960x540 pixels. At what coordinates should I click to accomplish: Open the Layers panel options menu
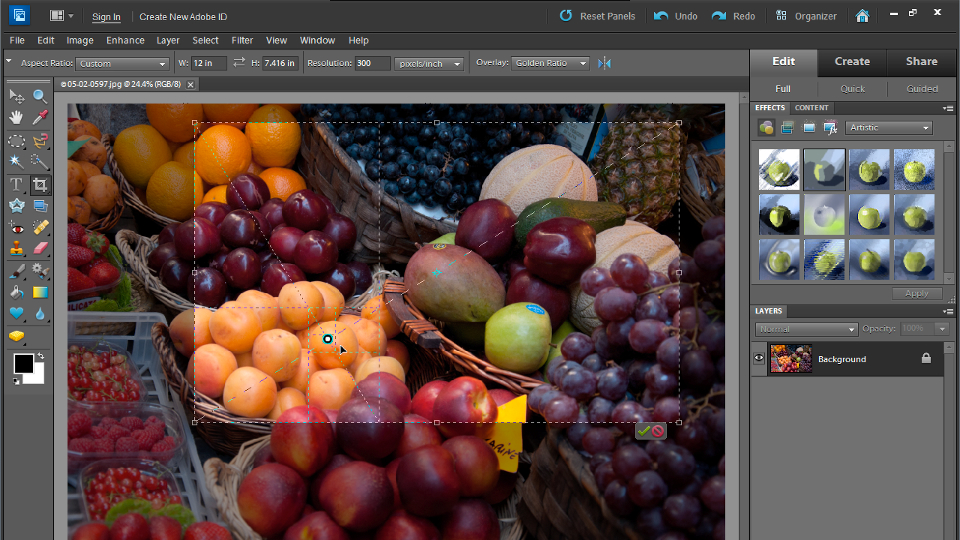948,311
